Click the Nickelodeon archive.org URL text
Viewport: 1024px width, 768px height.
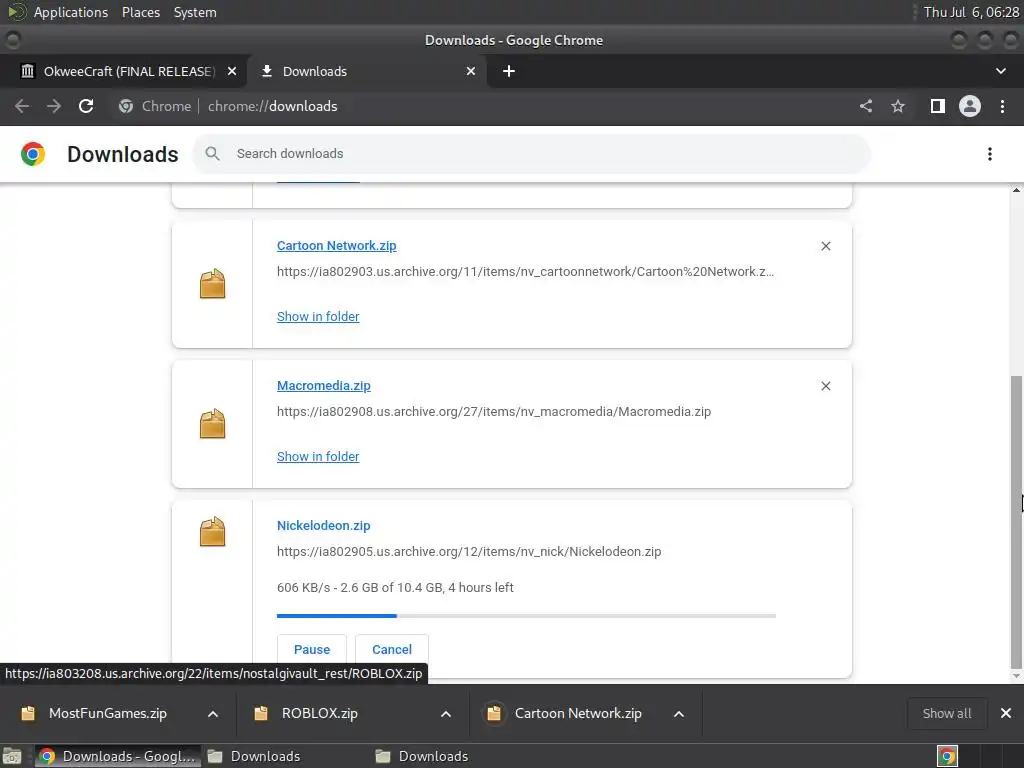point(469,551)
